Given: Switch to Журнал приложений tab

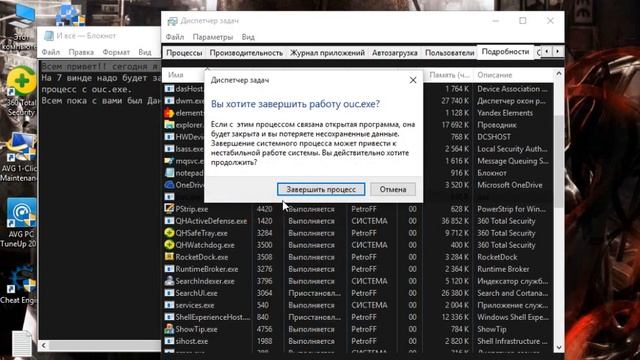Looking at the screenshot, I should [x=327, y=53].
